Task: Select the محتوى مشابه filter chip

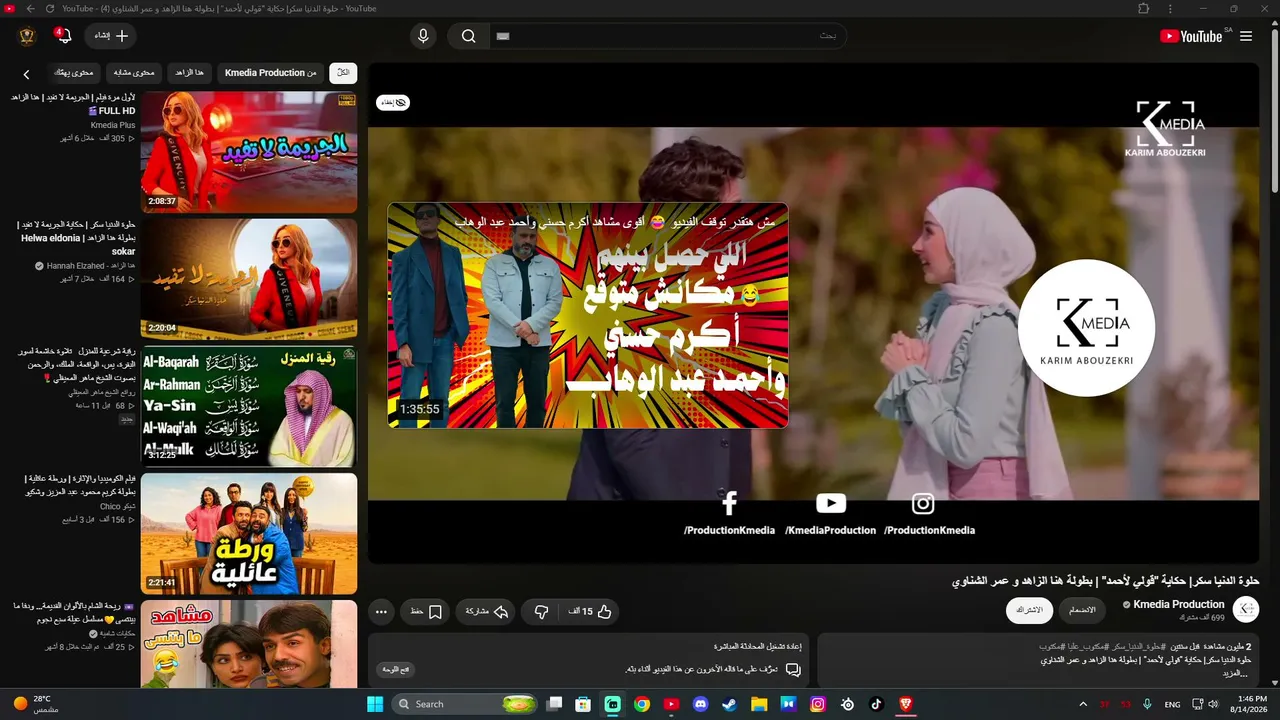Action: click(x=134, y=73)
